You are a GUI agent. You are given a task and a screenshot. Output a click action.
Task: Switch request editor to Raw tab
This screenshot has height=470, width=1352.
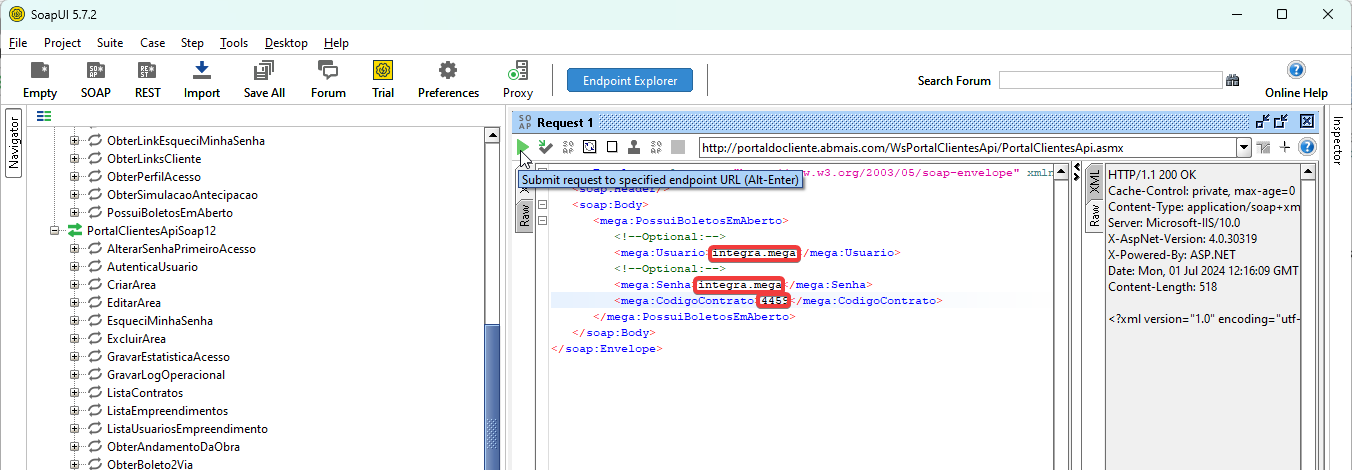pyautogui.click(x=524, y=215)
